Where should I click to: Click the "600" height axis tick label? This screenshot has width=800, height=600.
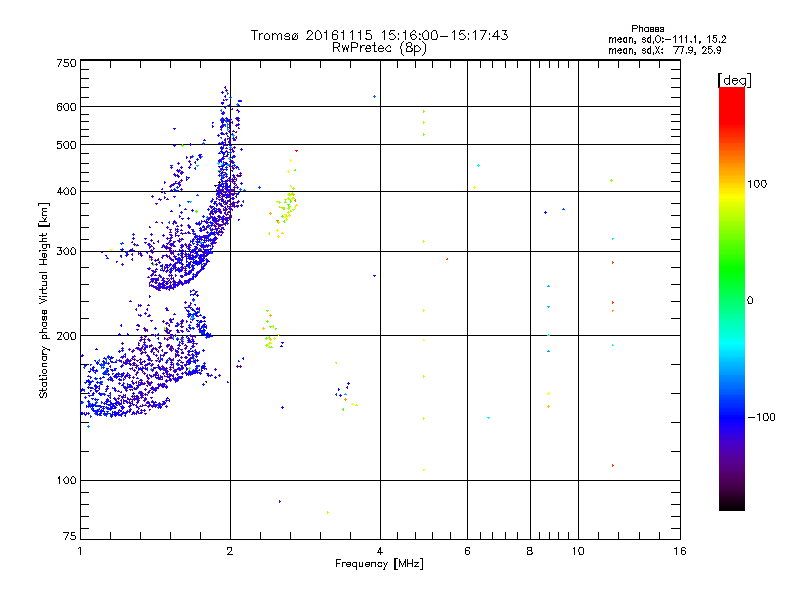point(66,107)
